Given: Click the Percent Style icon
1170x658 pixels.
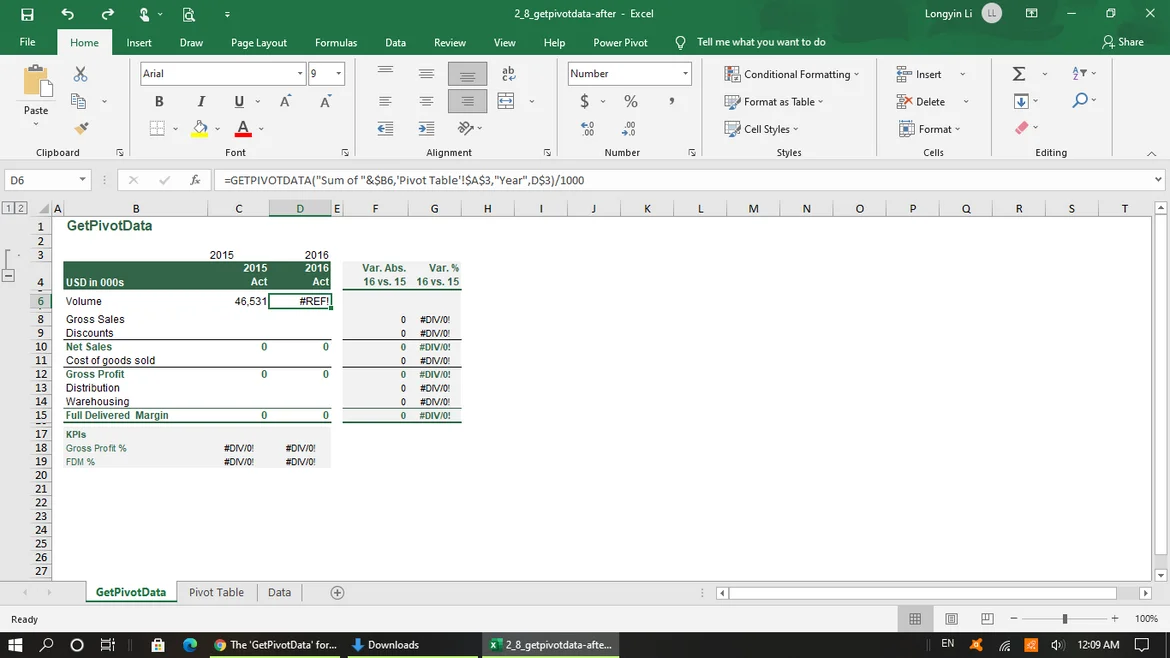Looking at the screenshot, I should [x=630, y=102].
